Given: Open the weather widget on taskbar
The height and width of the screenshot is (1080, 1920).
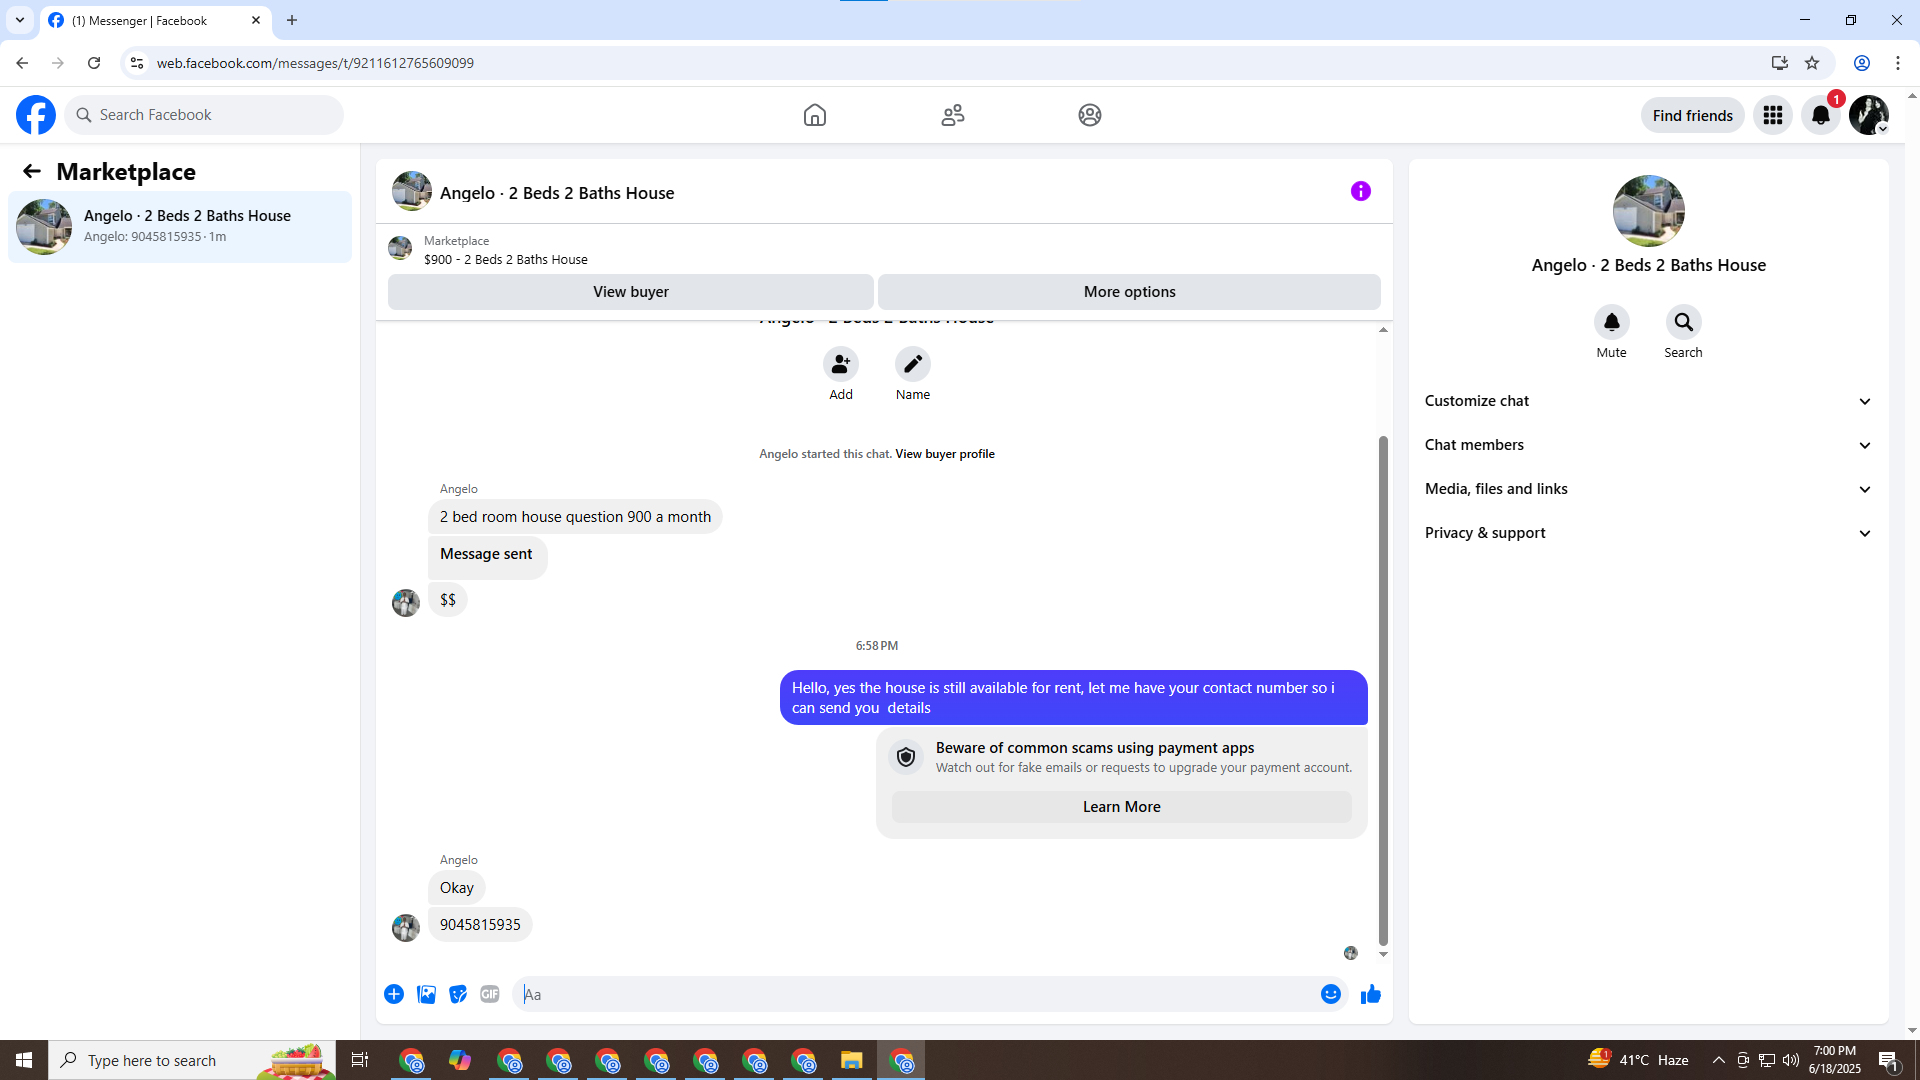Looking at the screenshot, I should 1638,1060.
